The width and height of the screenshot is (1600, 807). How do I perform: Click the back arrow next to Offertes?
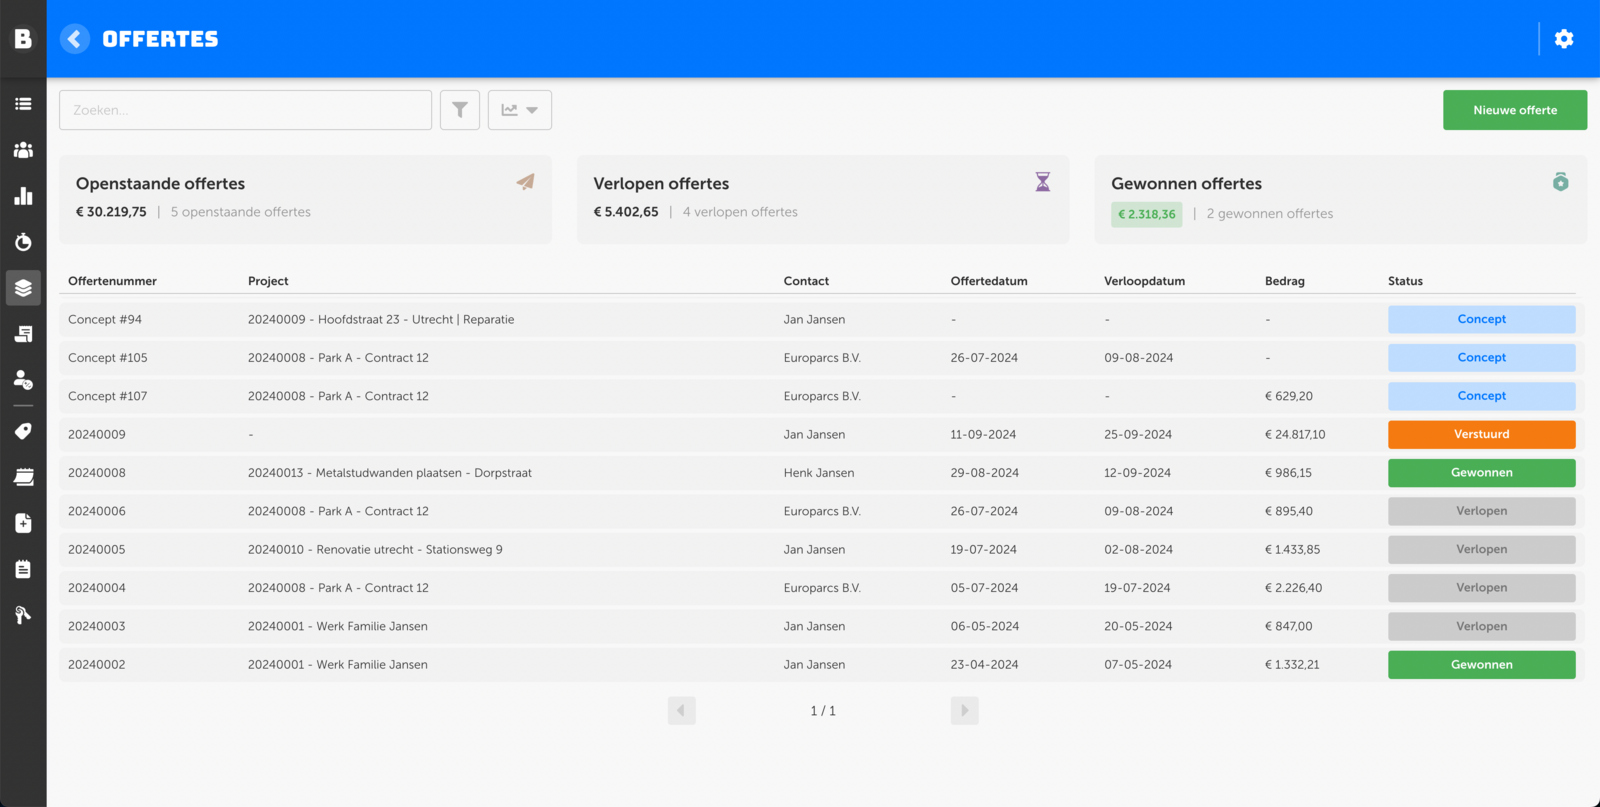click(x=75, y=39)
